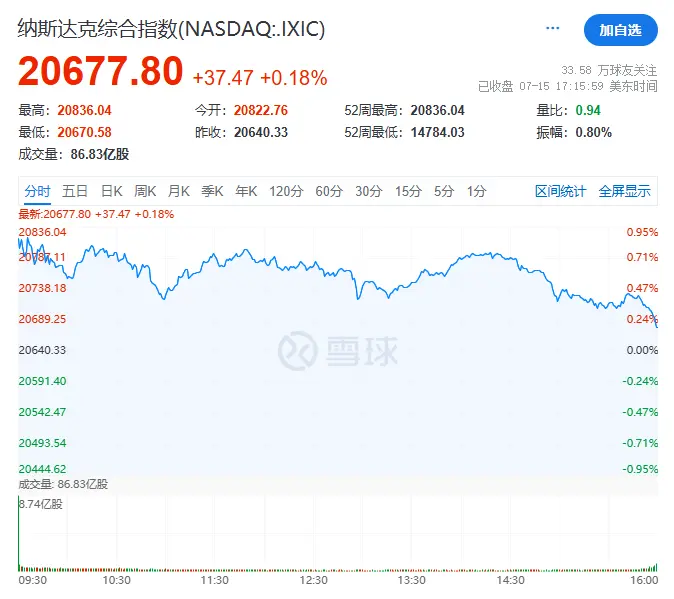Click the 33.58 万球友关注 followers text
The height and width of the screenshot is (599, 674).
coord(609,70)
